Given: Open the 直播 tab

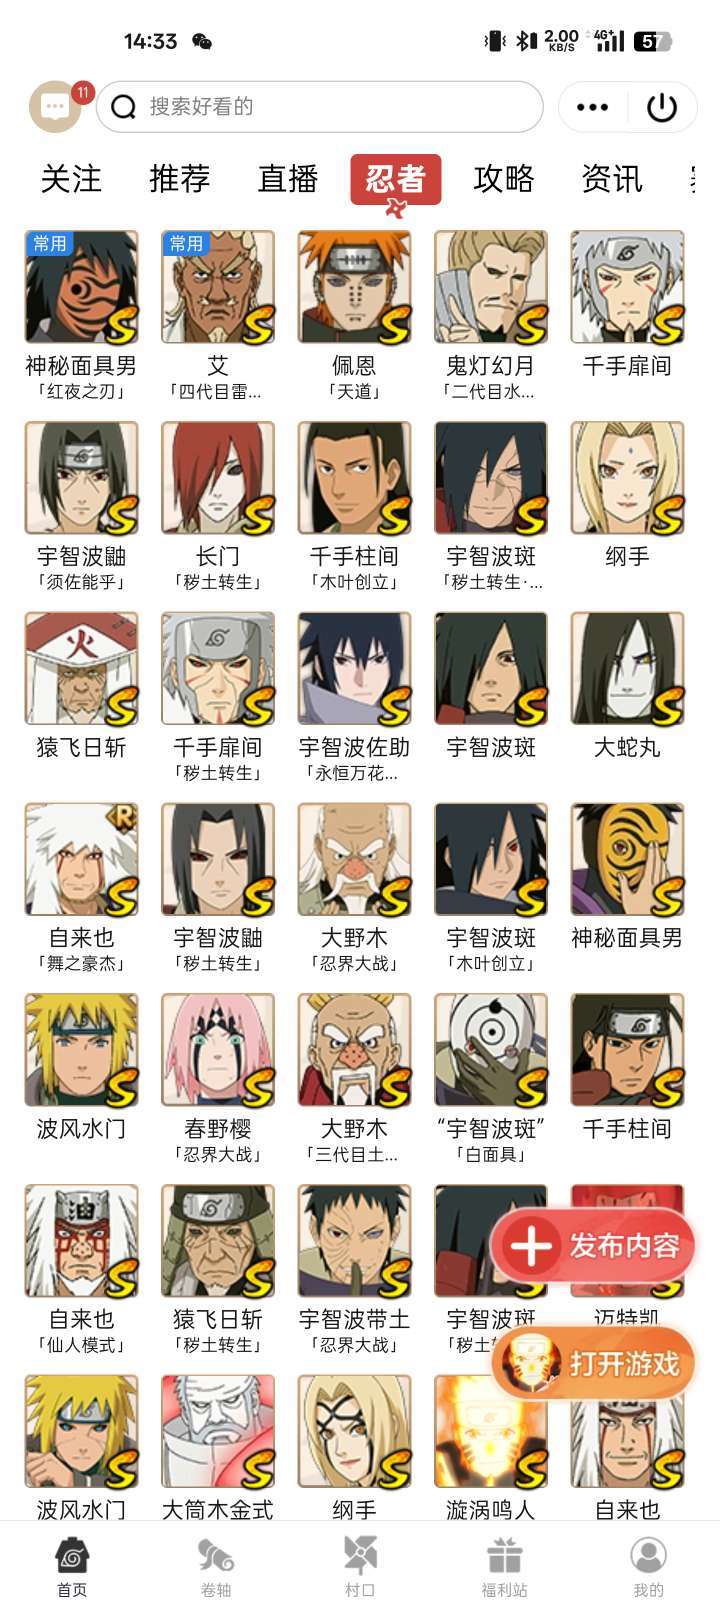Looking at the screenshot, I should click(288, 179).
